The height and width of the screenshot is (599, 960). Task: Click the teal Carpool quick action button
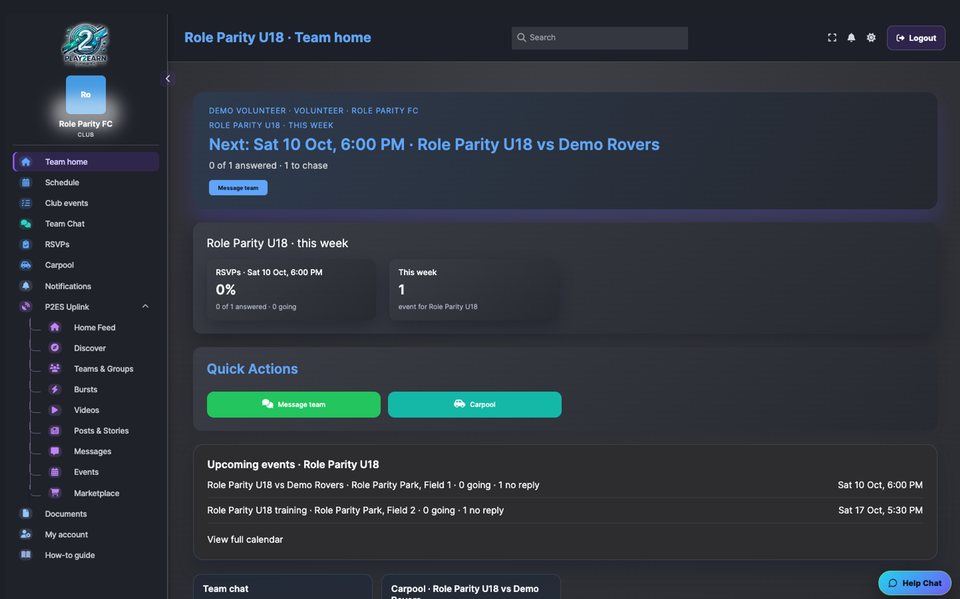tap(474, 405)
